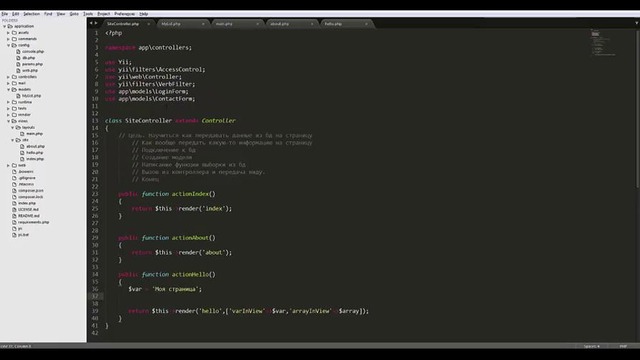The width and height of the screenshot is (640, 360).
Task: Click the file icon beside composer.json
Action: (x=14, y=191)
